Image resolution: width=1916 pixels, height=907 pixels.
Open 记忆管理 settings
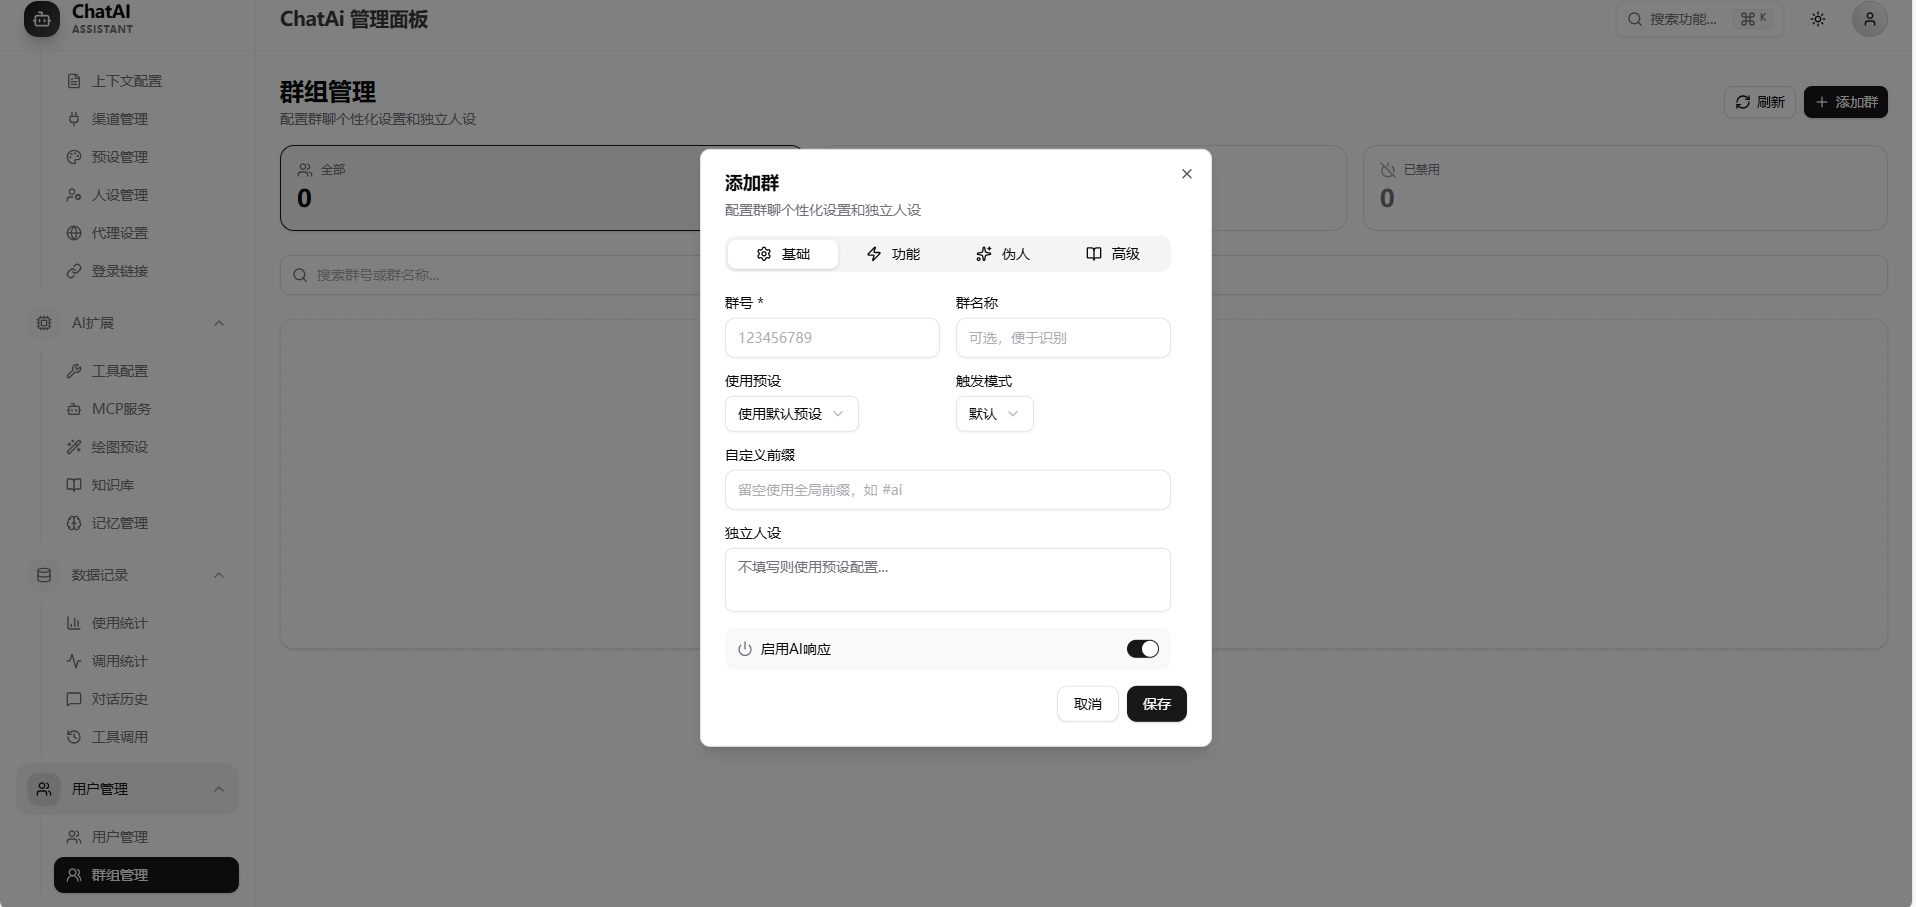point(121,522)
